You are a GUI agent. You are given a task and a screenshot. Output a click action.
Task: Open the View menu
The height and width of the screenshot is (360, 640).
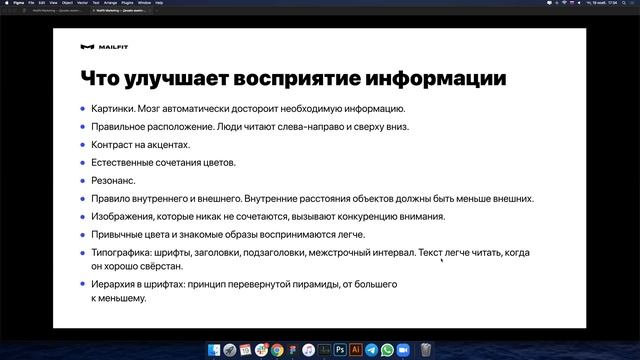coord(53,3)
